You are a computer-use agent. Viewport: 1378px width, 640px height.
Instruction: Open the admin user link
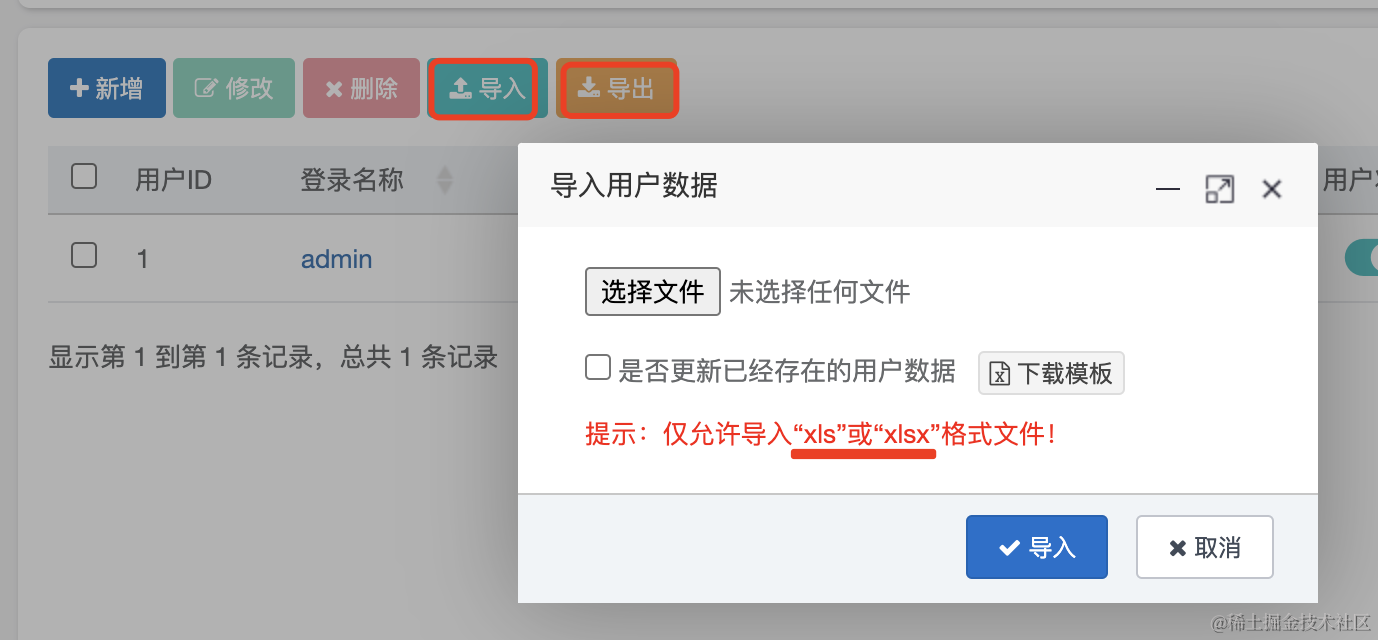[336, 259]
